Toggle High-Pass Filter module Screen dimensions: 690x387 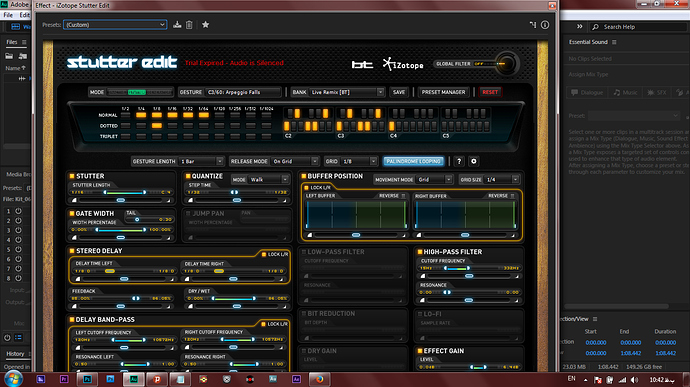click(x=419, y=252)
